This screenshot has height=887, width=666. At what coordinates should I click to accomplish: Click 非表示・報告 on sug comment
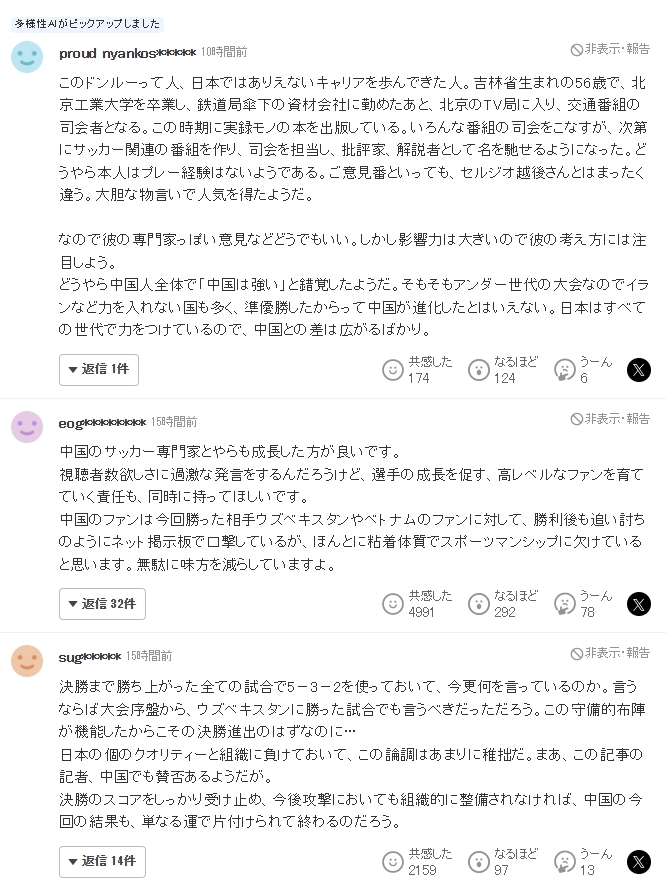[610, 653]
